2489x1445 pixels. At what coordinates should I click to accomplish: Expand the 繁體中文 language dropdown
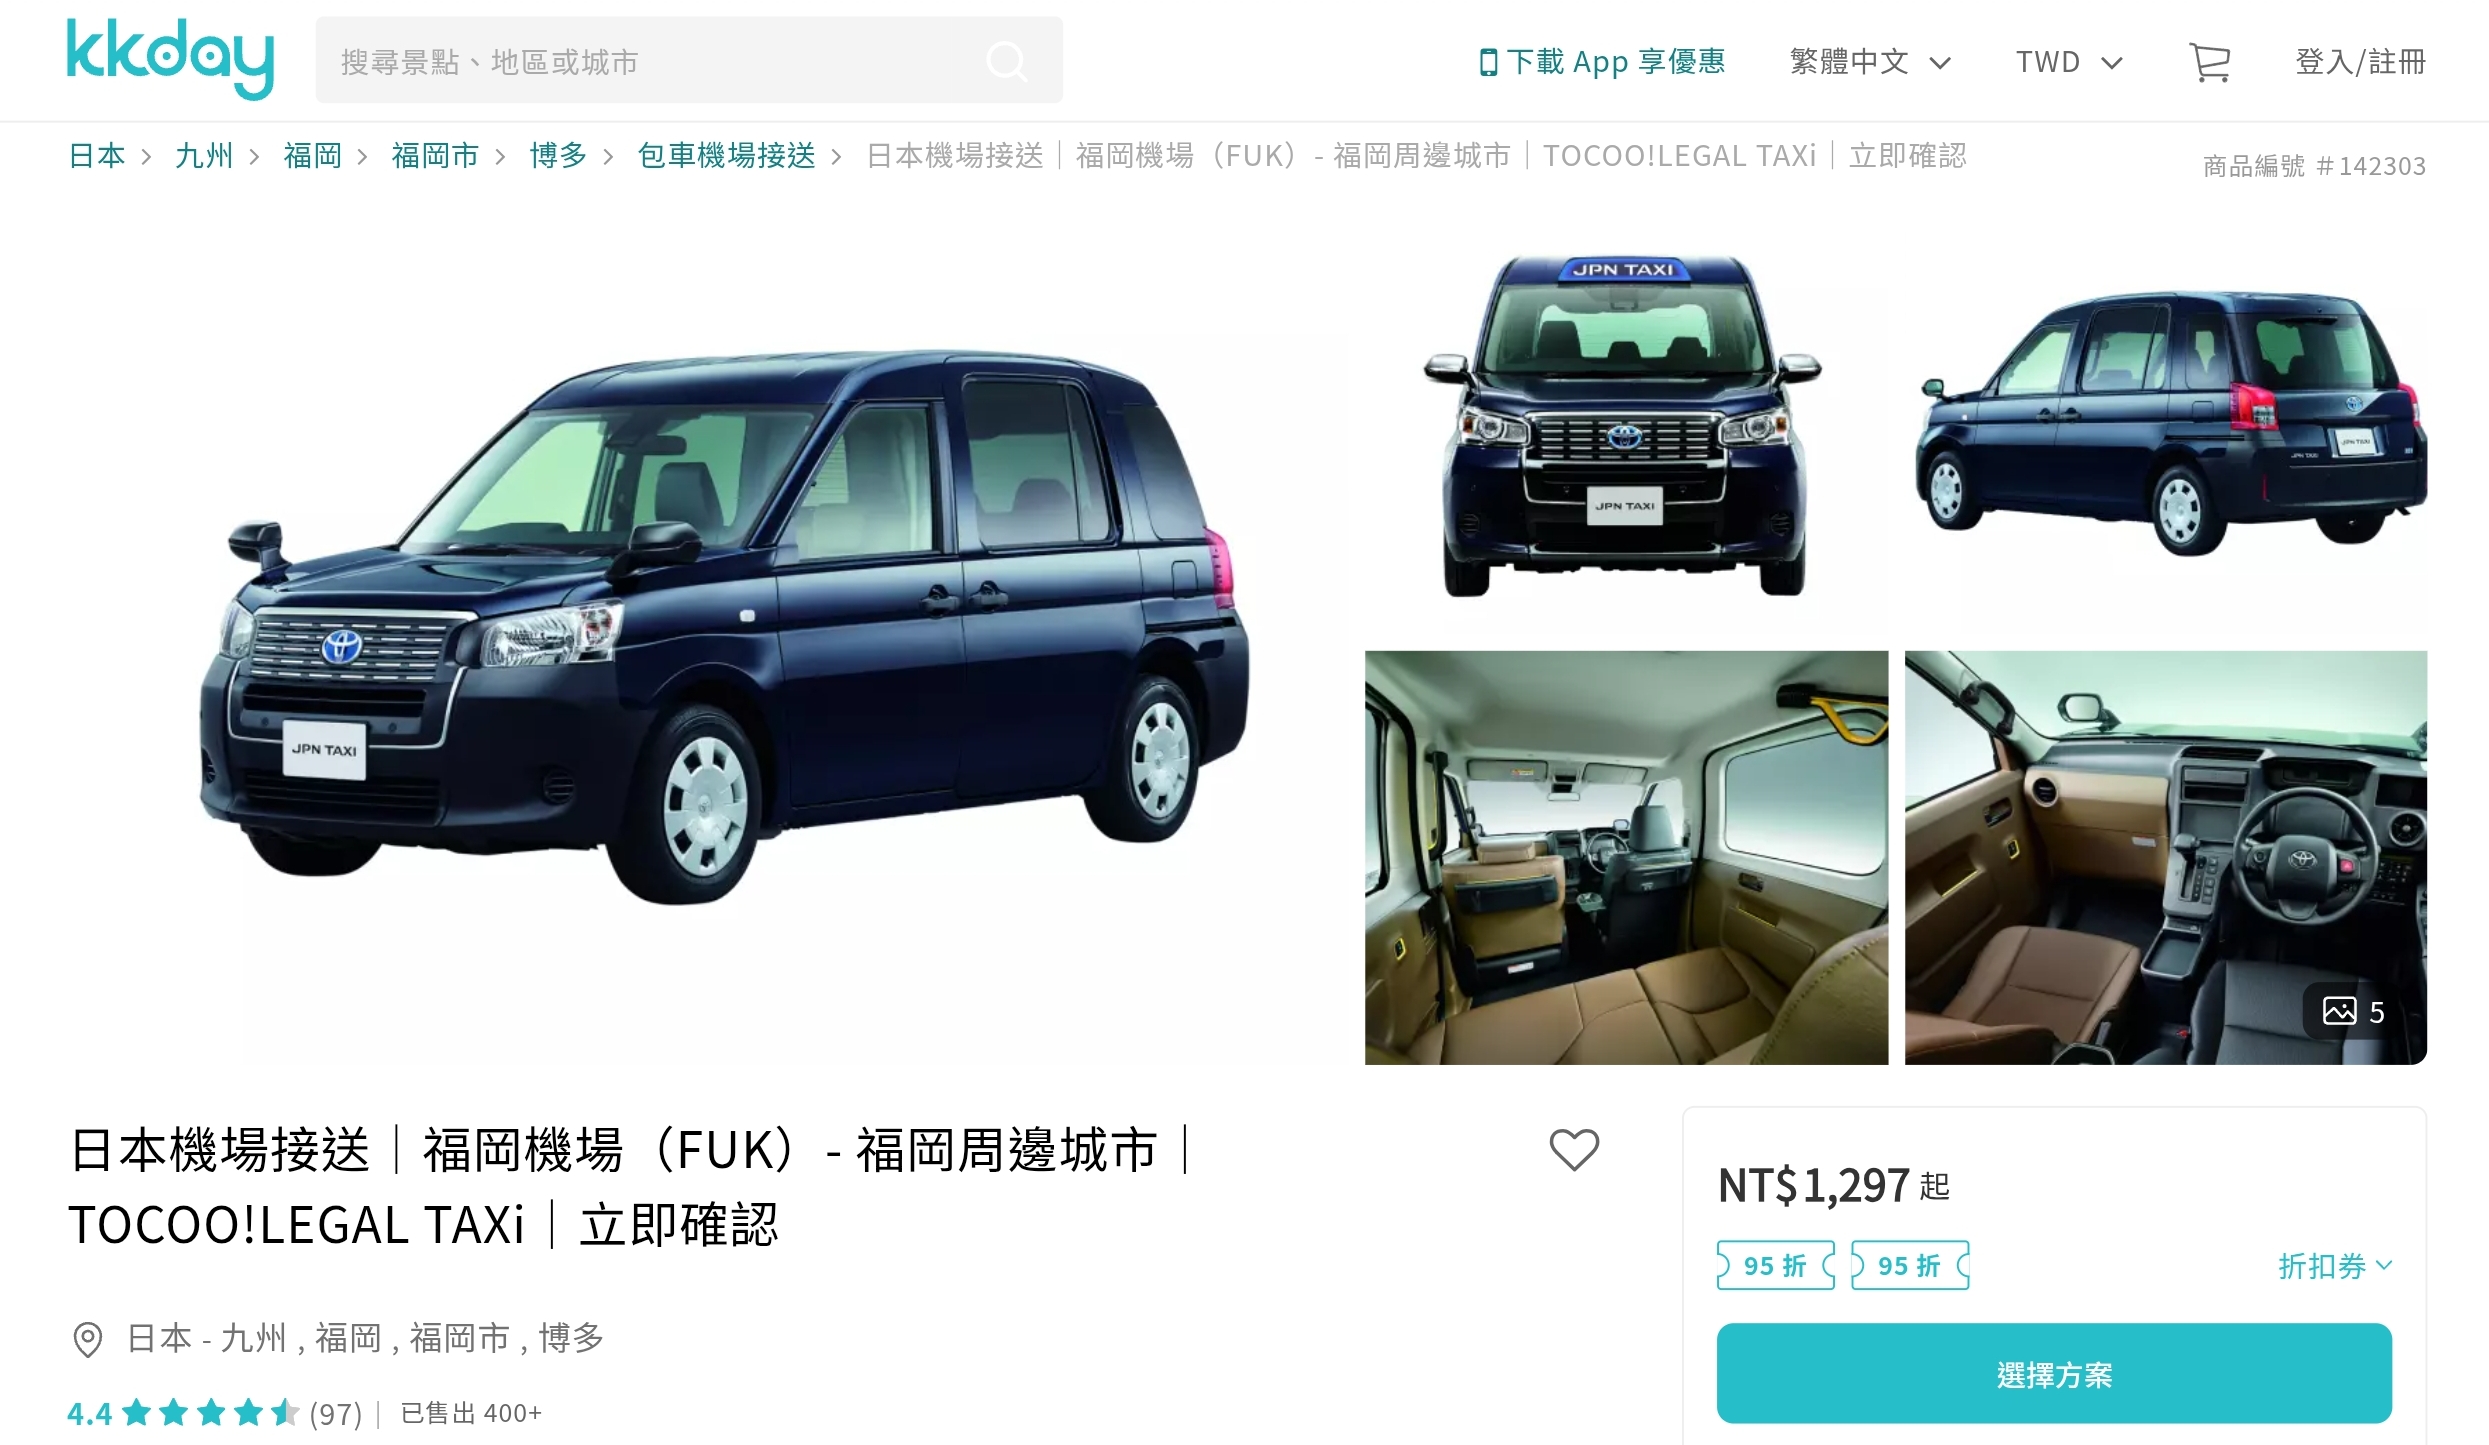pos(1869,62)
